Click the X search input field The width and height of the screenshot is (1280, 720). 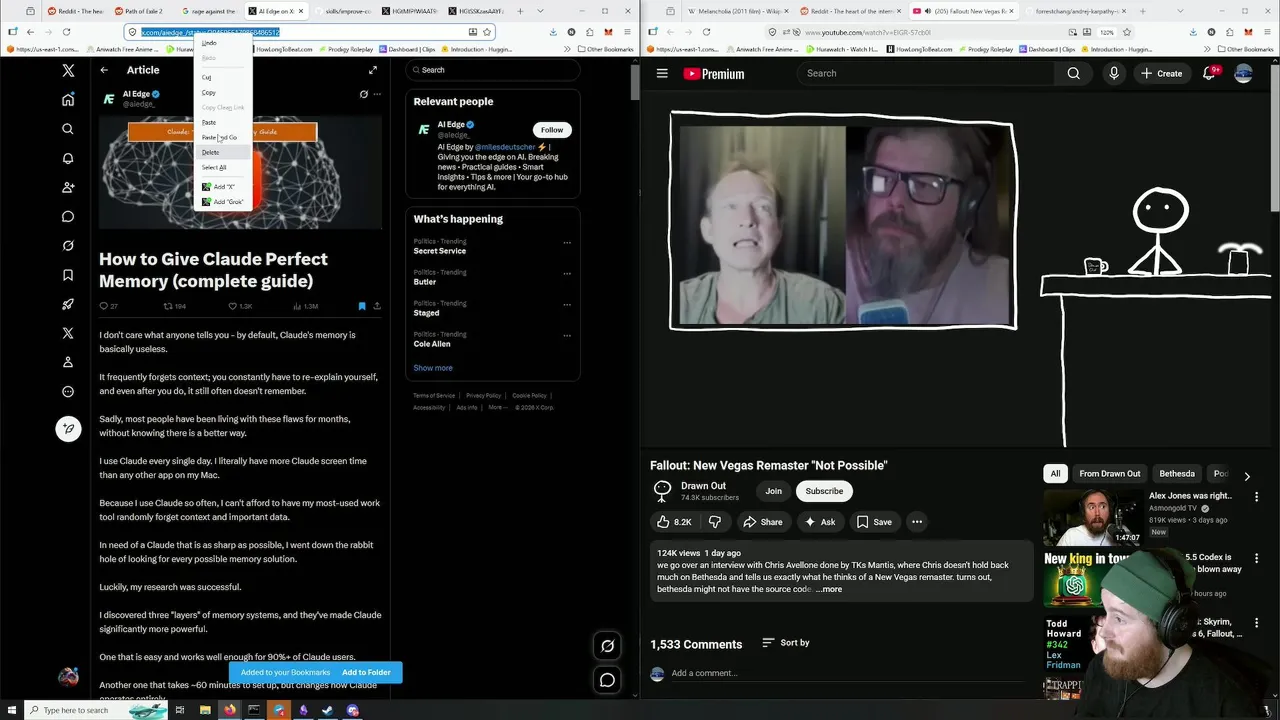pyautogui.click(x=493, y=70)
